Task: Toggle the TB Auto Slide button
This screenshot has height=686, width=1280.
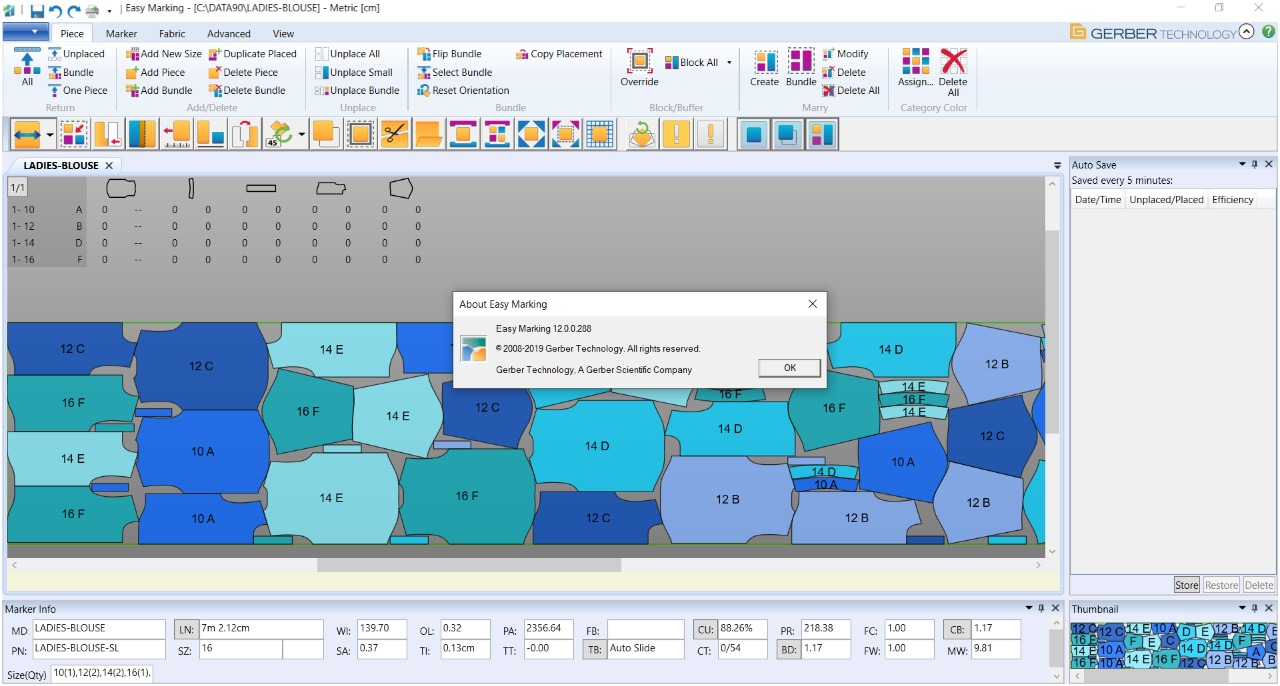Action: click(593, 649)
